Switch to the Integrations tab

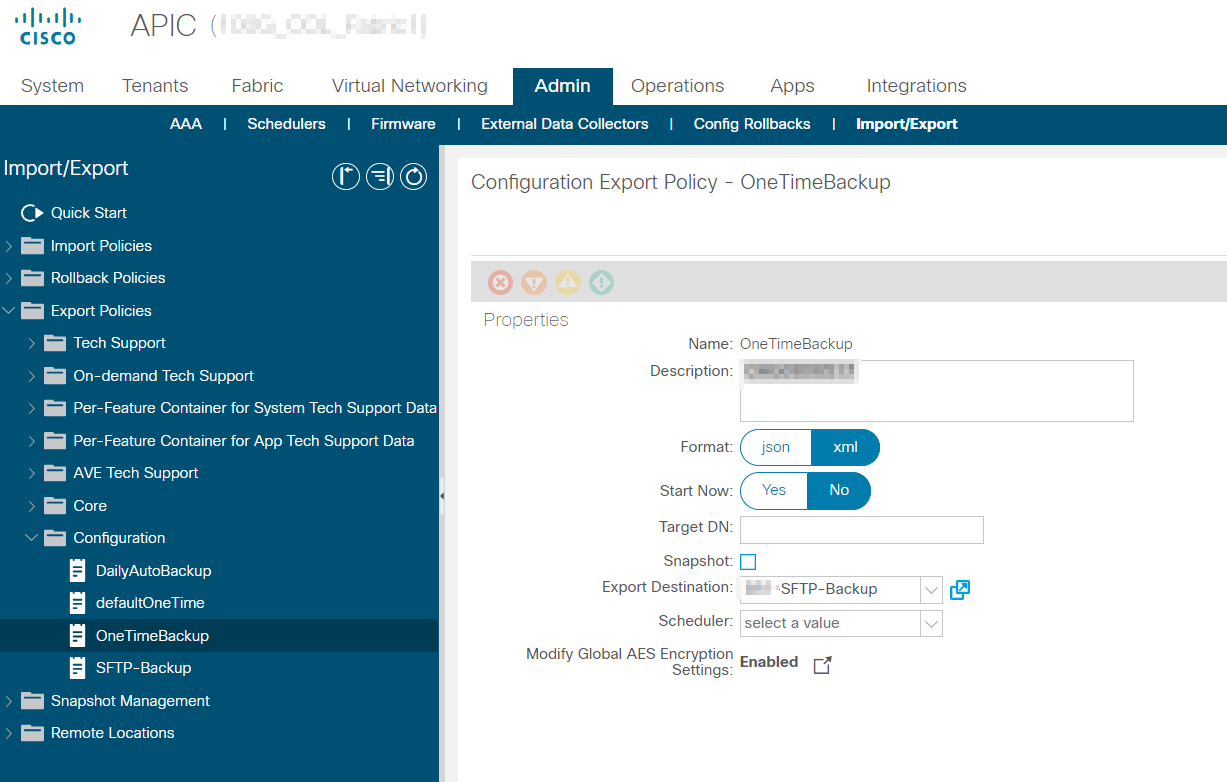pyautogui.click(x=916, y=86)
